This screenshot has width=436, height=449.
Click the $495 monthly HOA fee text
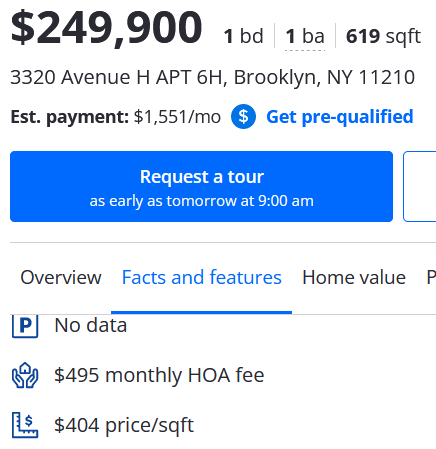[159, 375]
